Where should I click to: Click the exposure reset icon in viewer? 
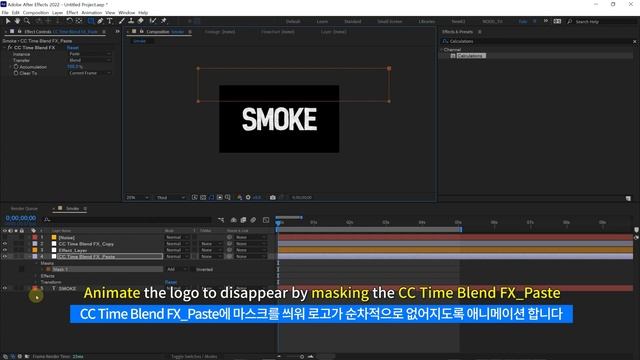[248, 198]
